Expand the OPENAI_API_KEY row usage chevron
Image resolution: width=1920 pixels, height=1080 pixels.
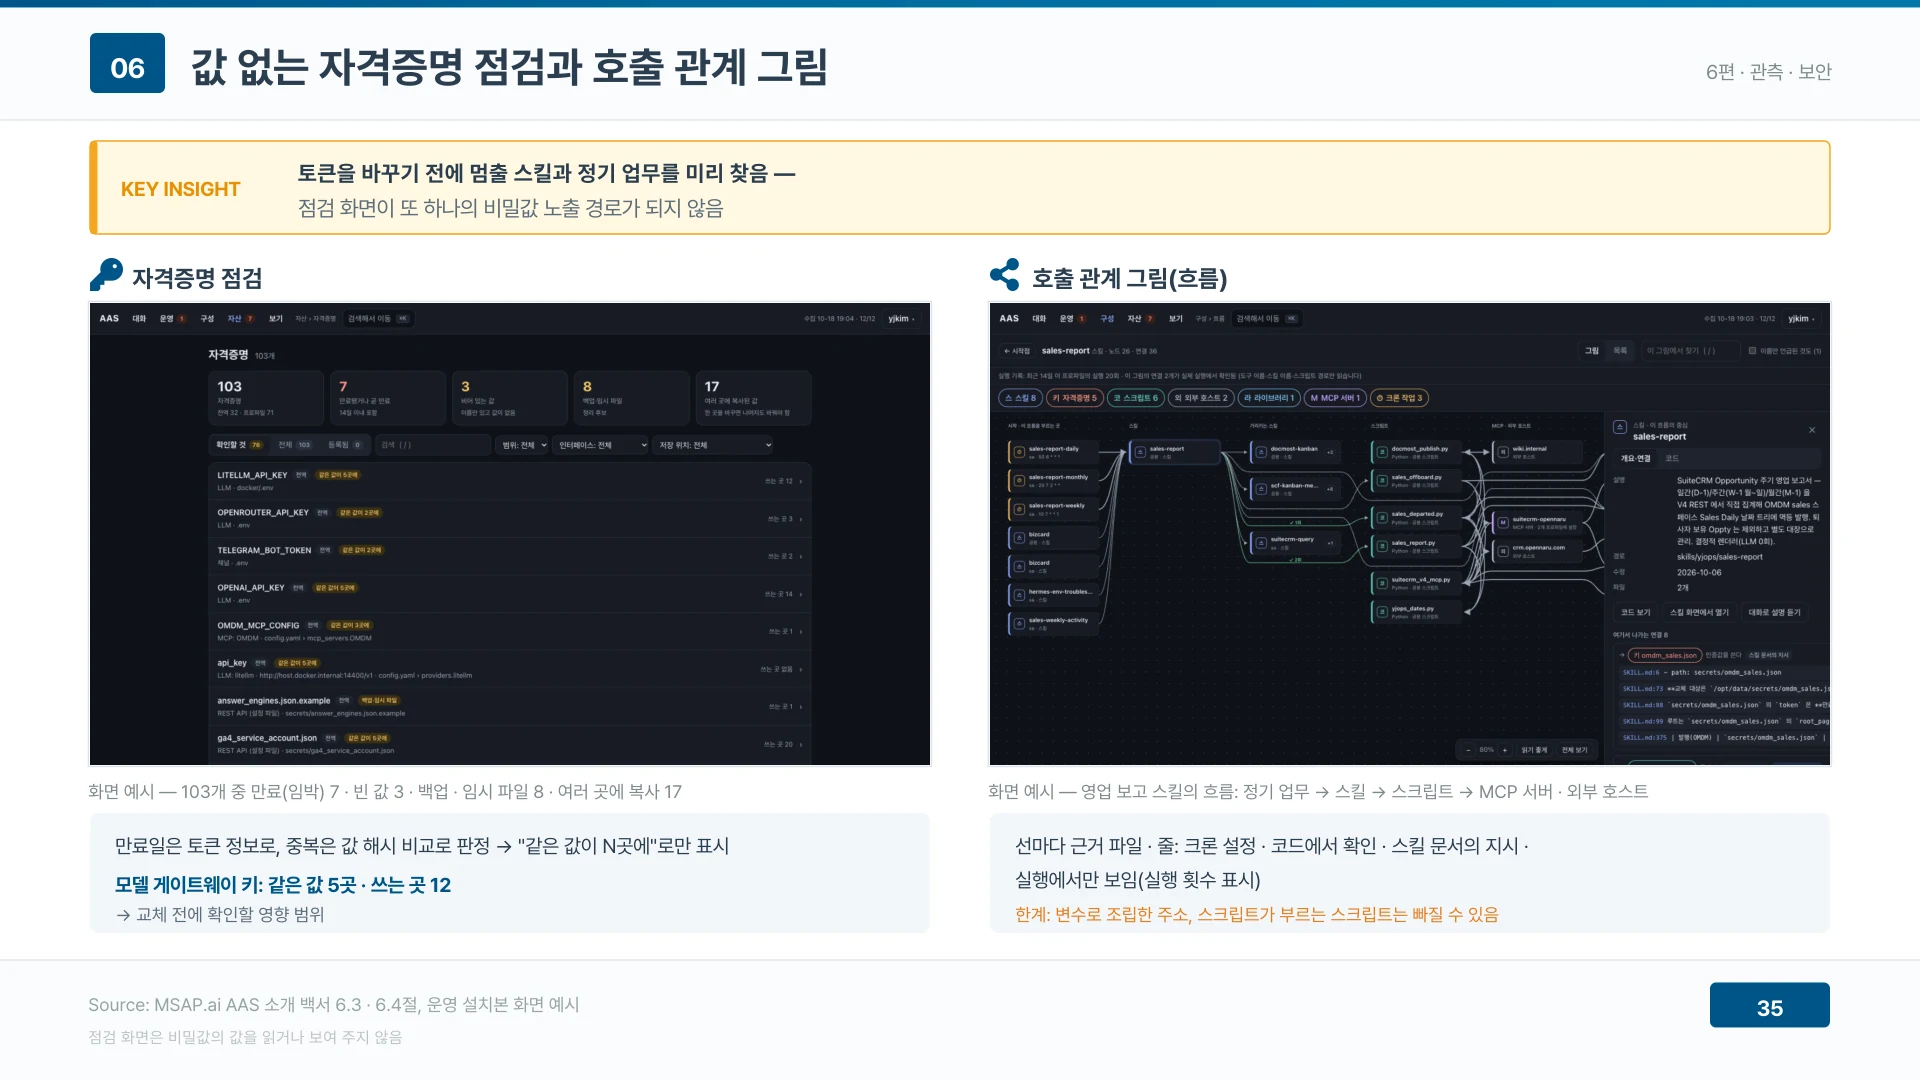801,594
